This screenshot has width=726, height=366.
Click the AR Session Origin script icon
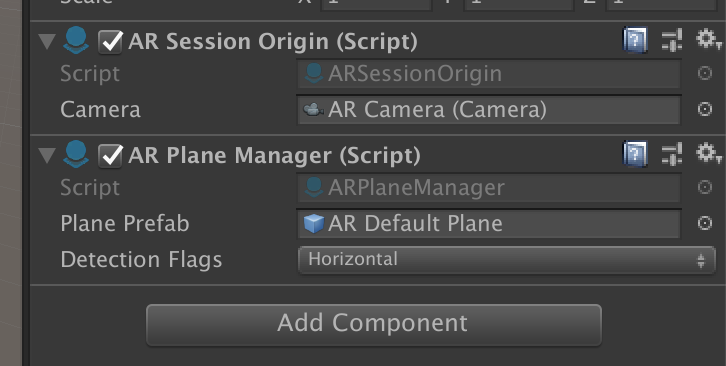75,40
